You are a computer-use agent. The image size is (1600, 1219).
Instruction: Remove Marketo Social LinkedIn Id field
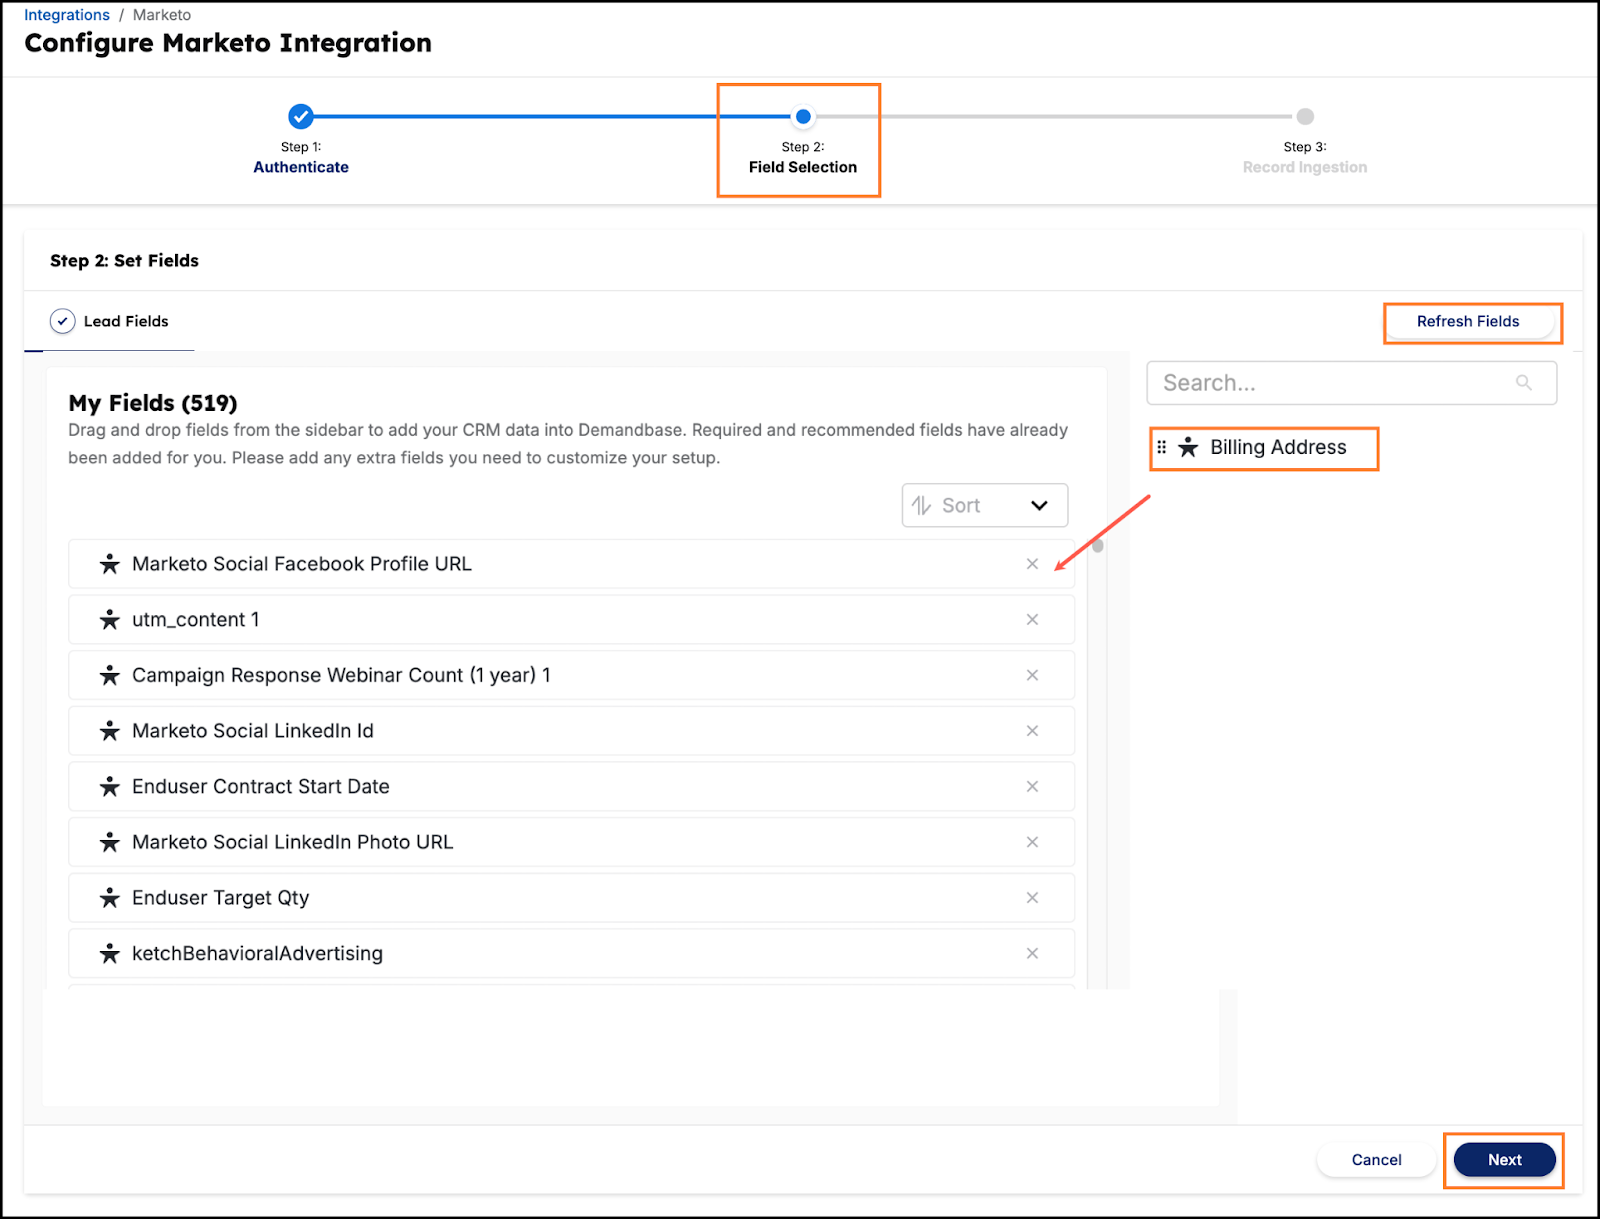pyautogui.click(x=1032, y=731)
